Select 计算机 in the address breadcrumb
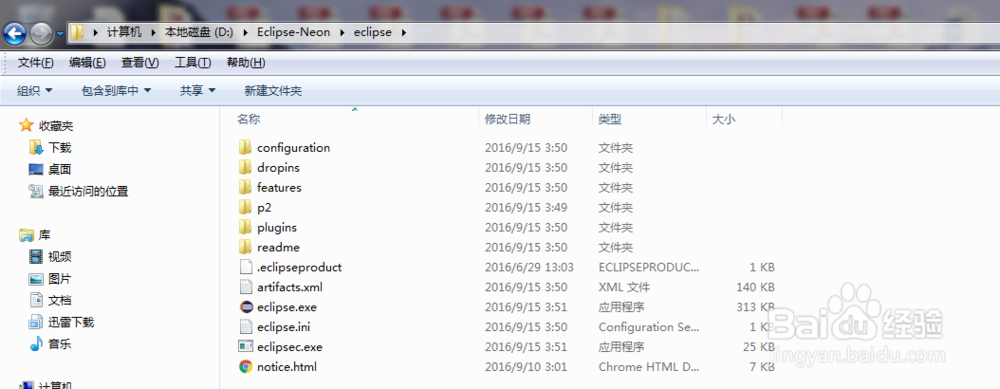1000x389 pixels. 124,32
